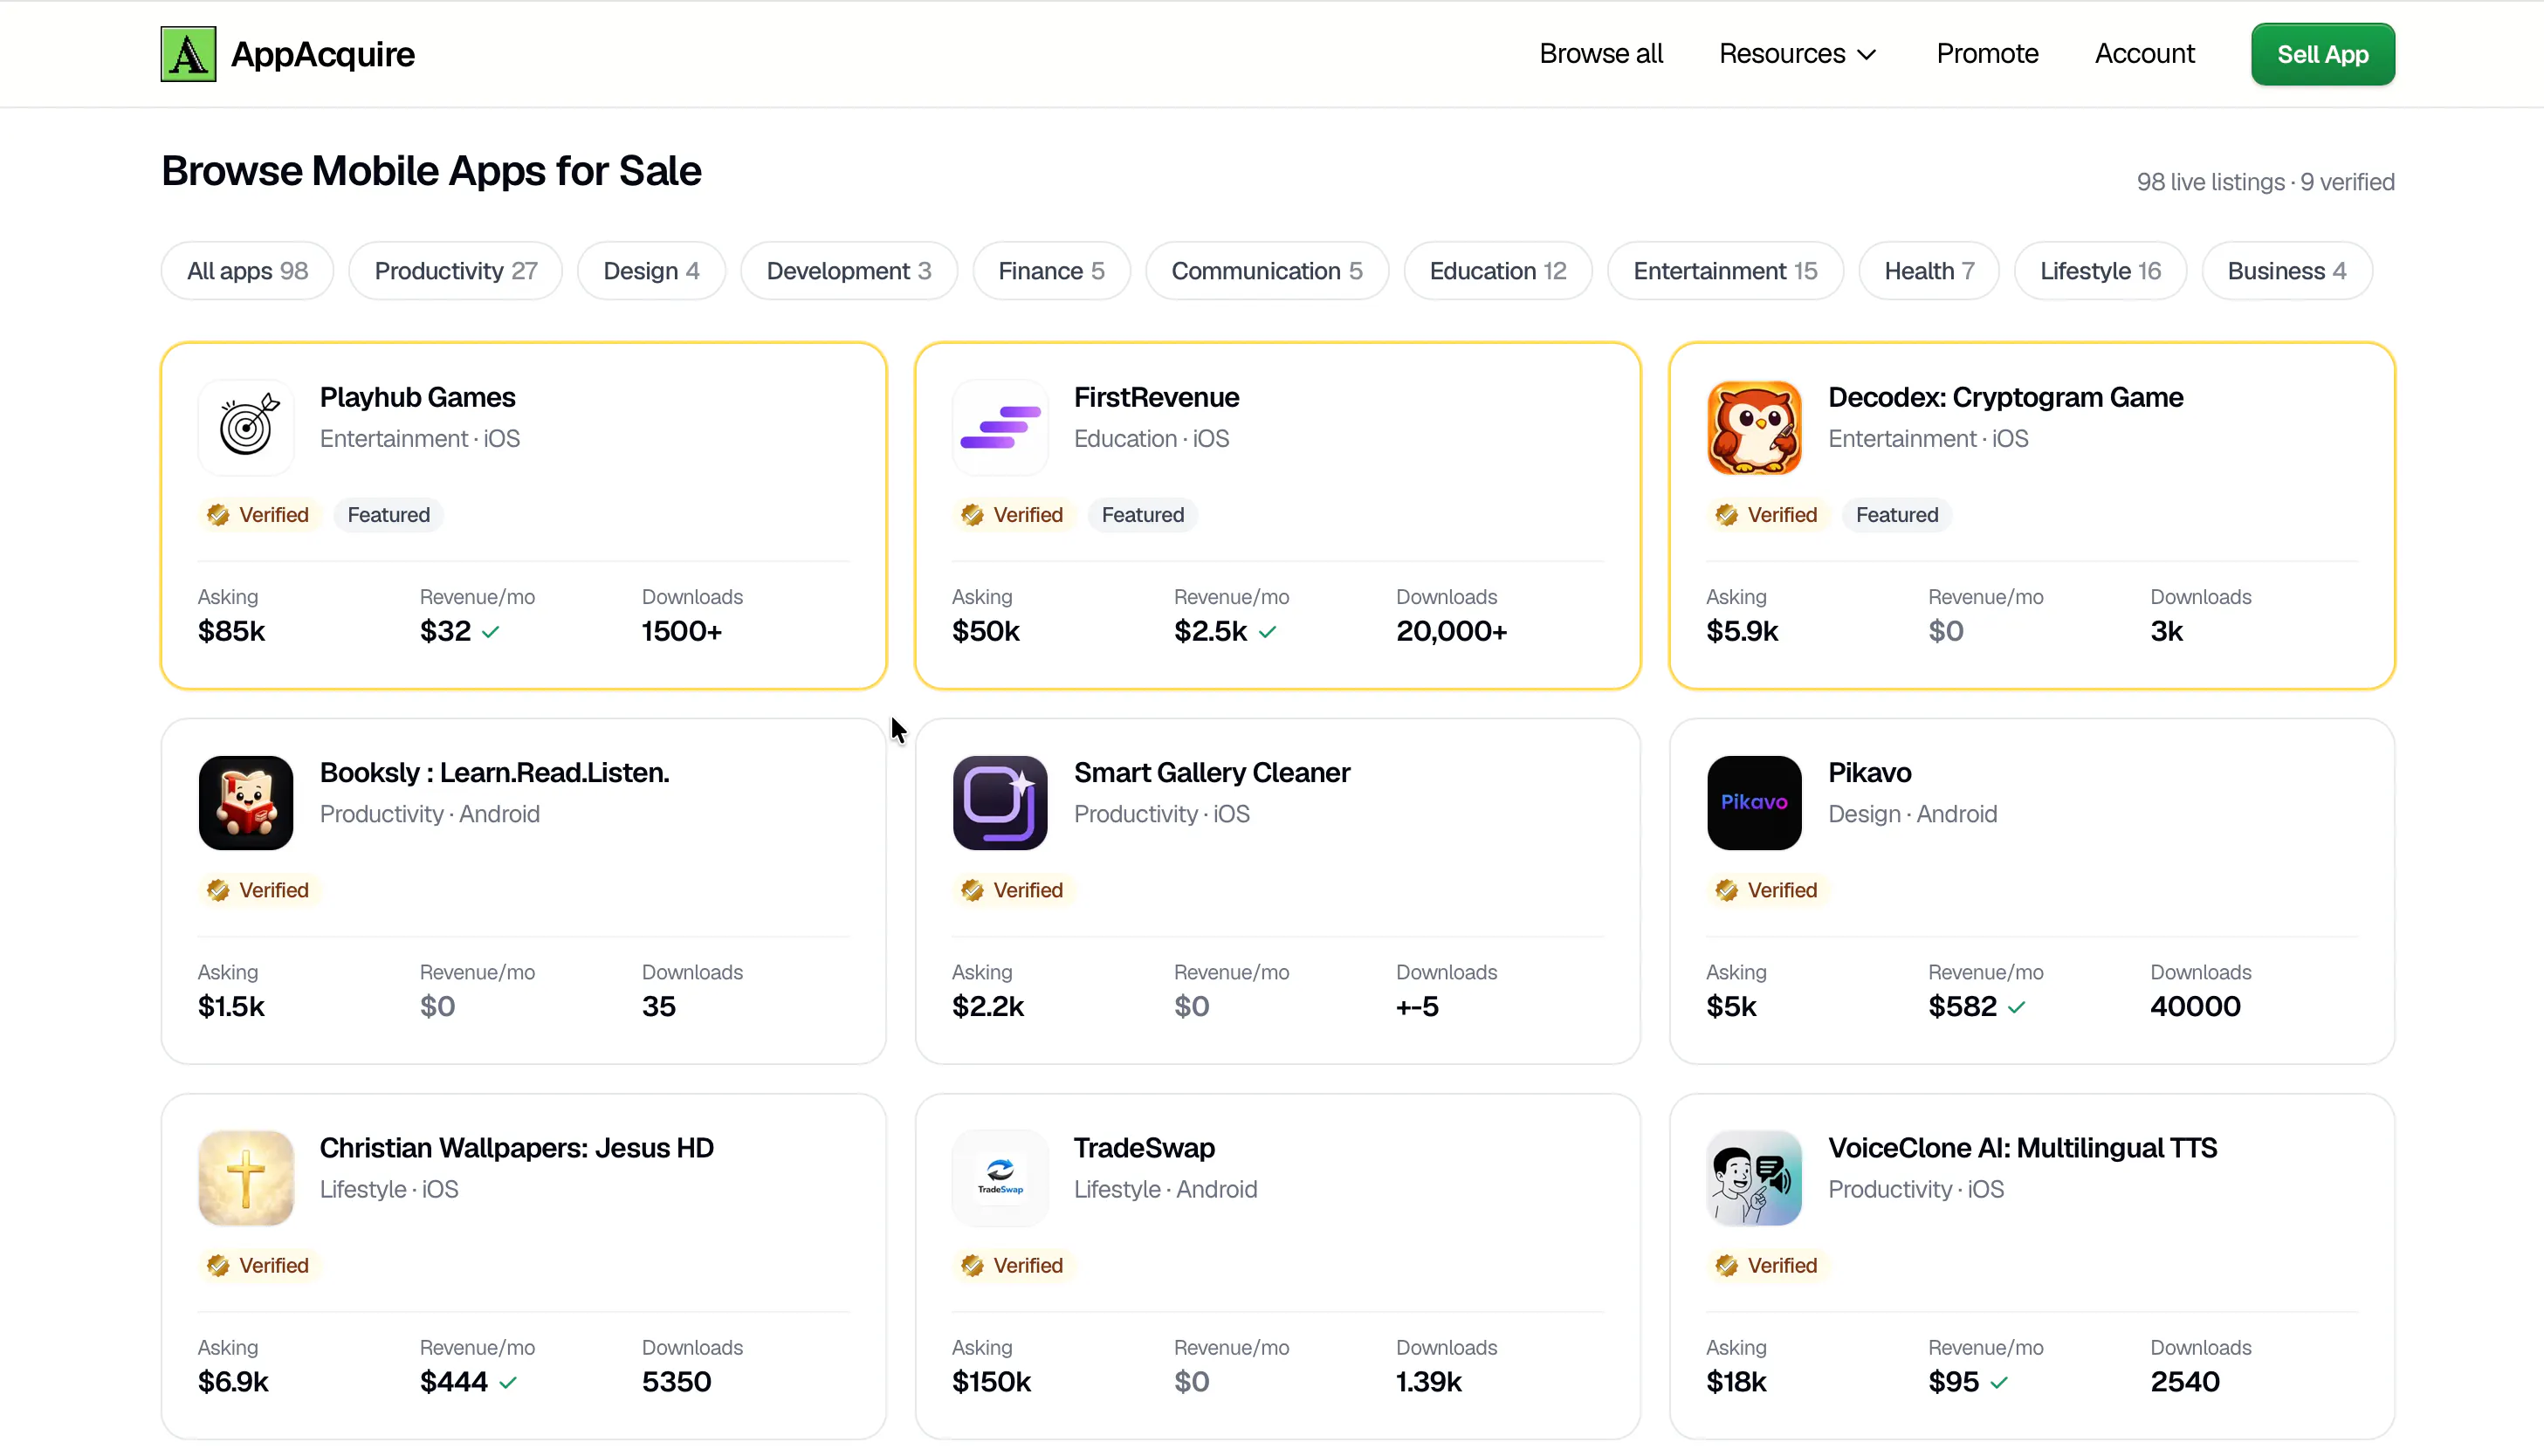Click Featured tag on Decodex card

[1897, 515]
